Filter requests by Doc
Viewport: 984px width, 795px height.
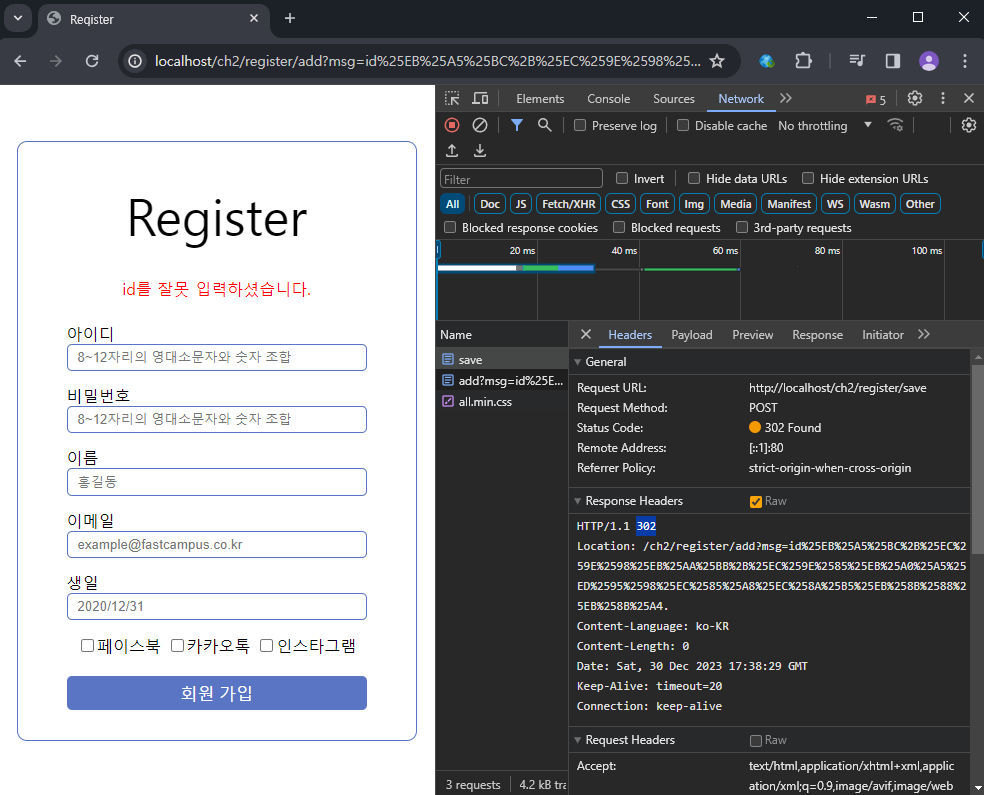(489, 204)
